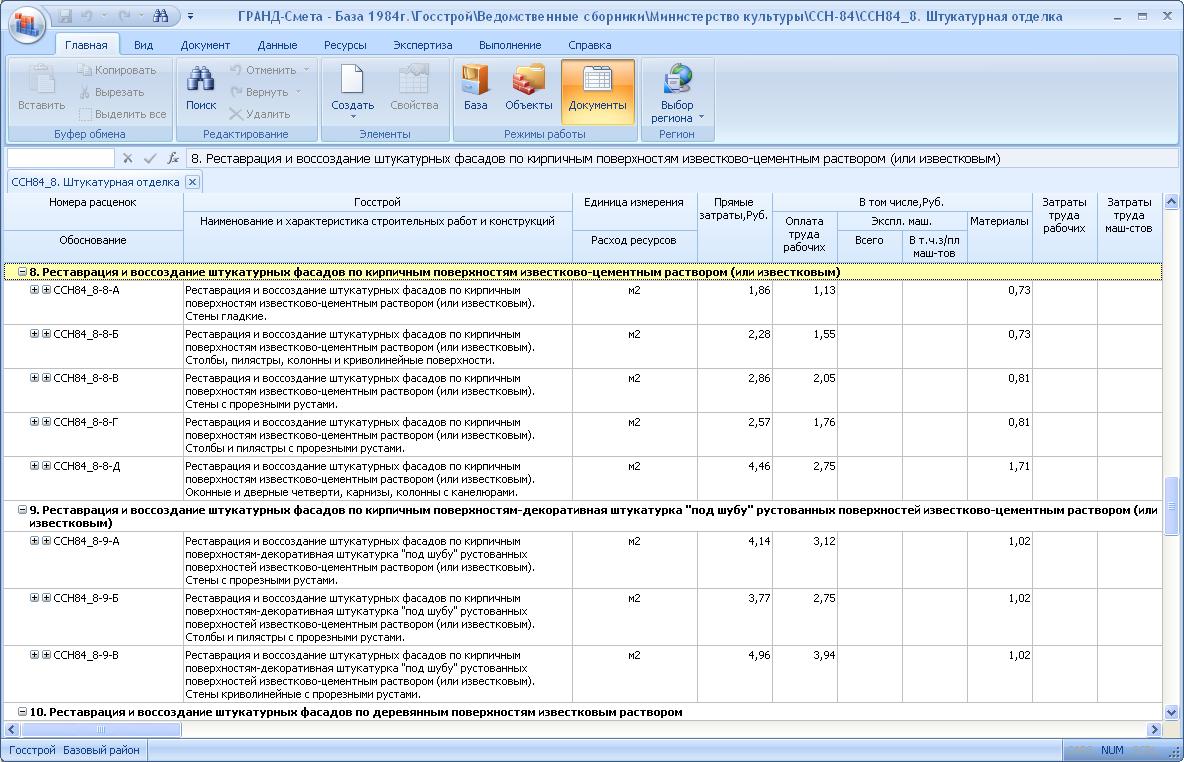Open the Экспертиза ribbon tab
Image resolution: width=1184 pixels, height=762 pixels.
[x=422, y=45]
